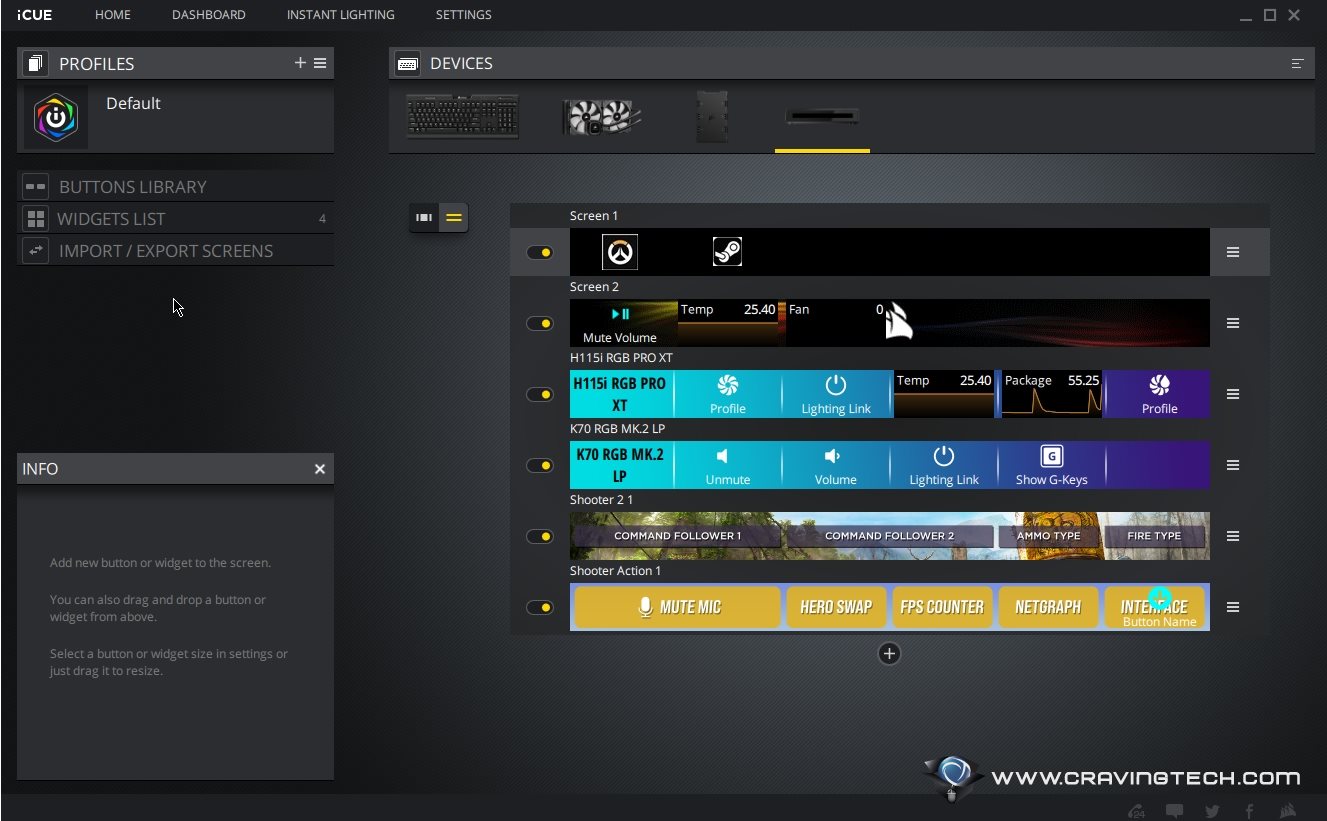Click Lighting Link power icon in K70 row
This screenshot has height=821, width=1327.
944,465
